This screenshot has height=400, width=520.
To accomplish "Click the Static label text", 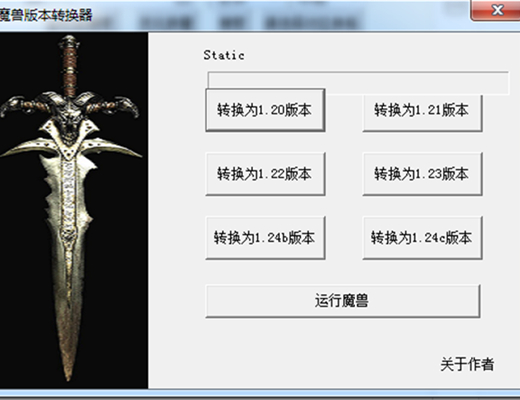I will tap(224, 55).
